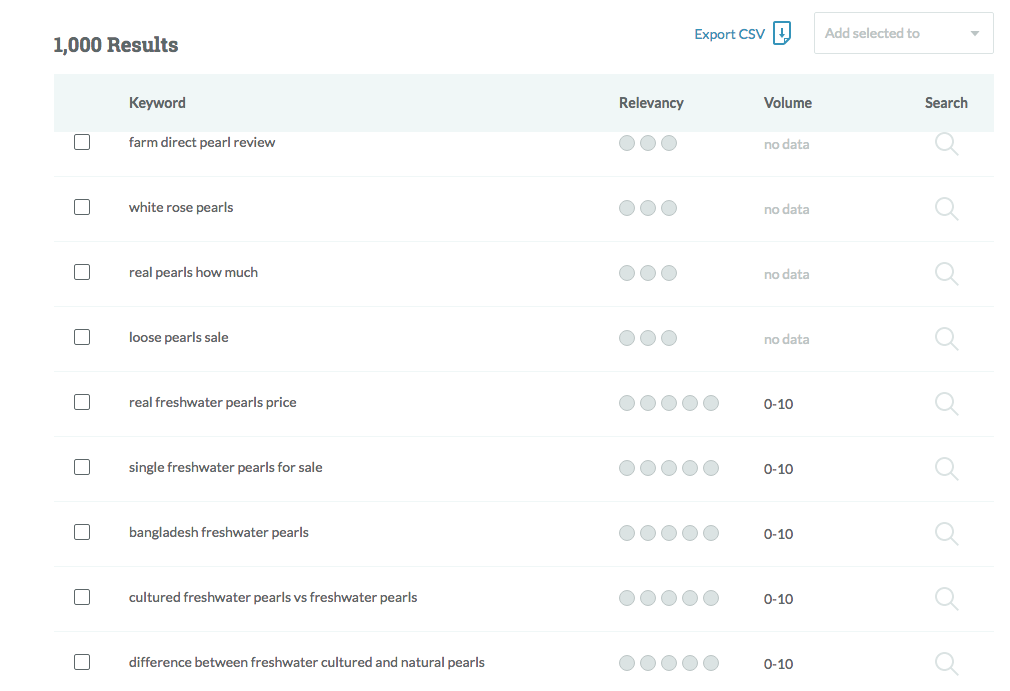Sort by the Keyword column header
Screen dimensions: 1010x691
click(157, 103)
